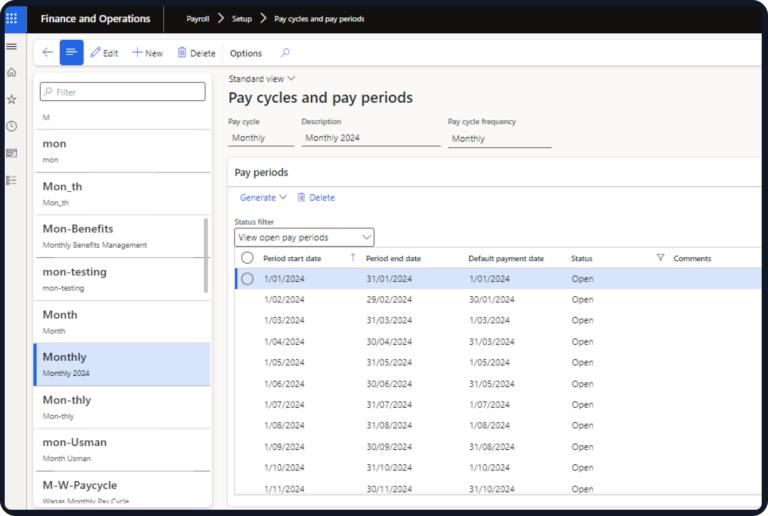Delete the selected pay period

(x=316, y=197)
